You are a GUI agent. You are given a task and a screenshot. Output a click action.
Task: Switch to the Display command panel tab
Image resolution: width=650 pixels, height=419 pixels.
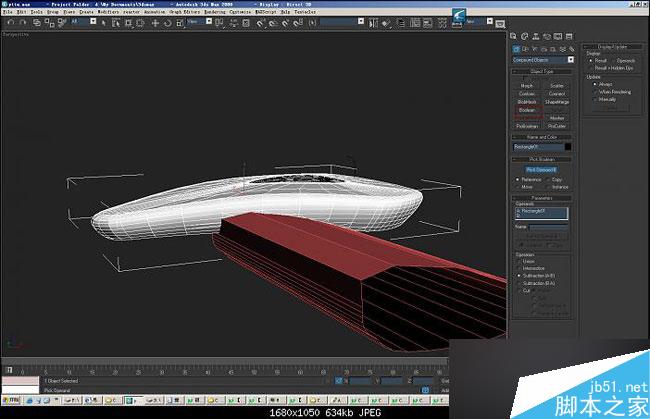[x=558, y=36]
